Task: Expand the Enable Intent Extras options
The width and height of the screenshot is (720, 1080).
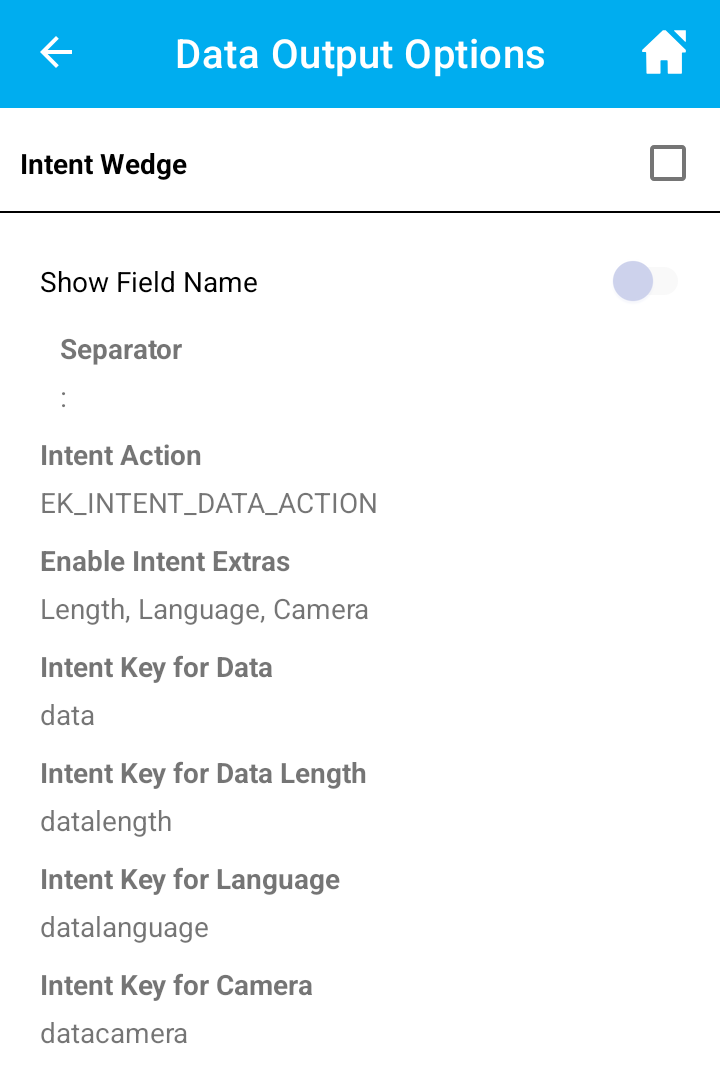Action: (x=165, y=562)
